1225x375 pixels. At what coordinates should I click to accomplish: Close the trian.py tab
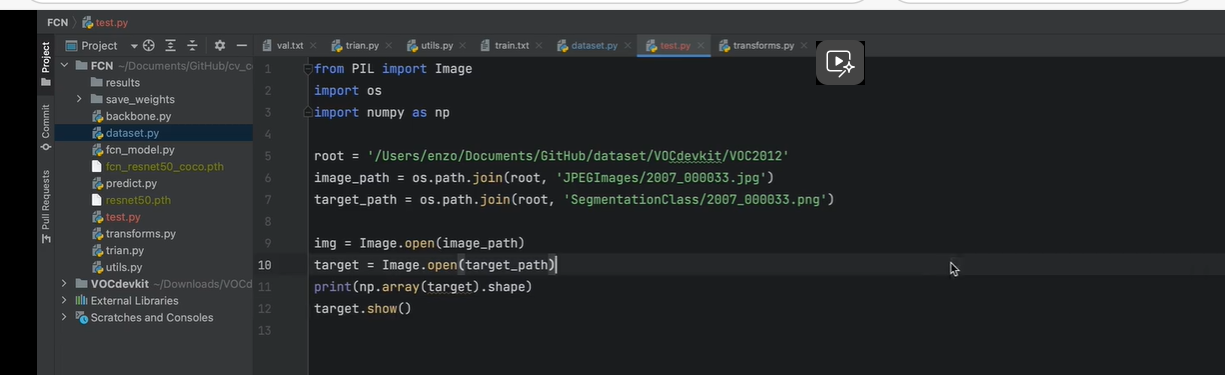coord(388,46)
